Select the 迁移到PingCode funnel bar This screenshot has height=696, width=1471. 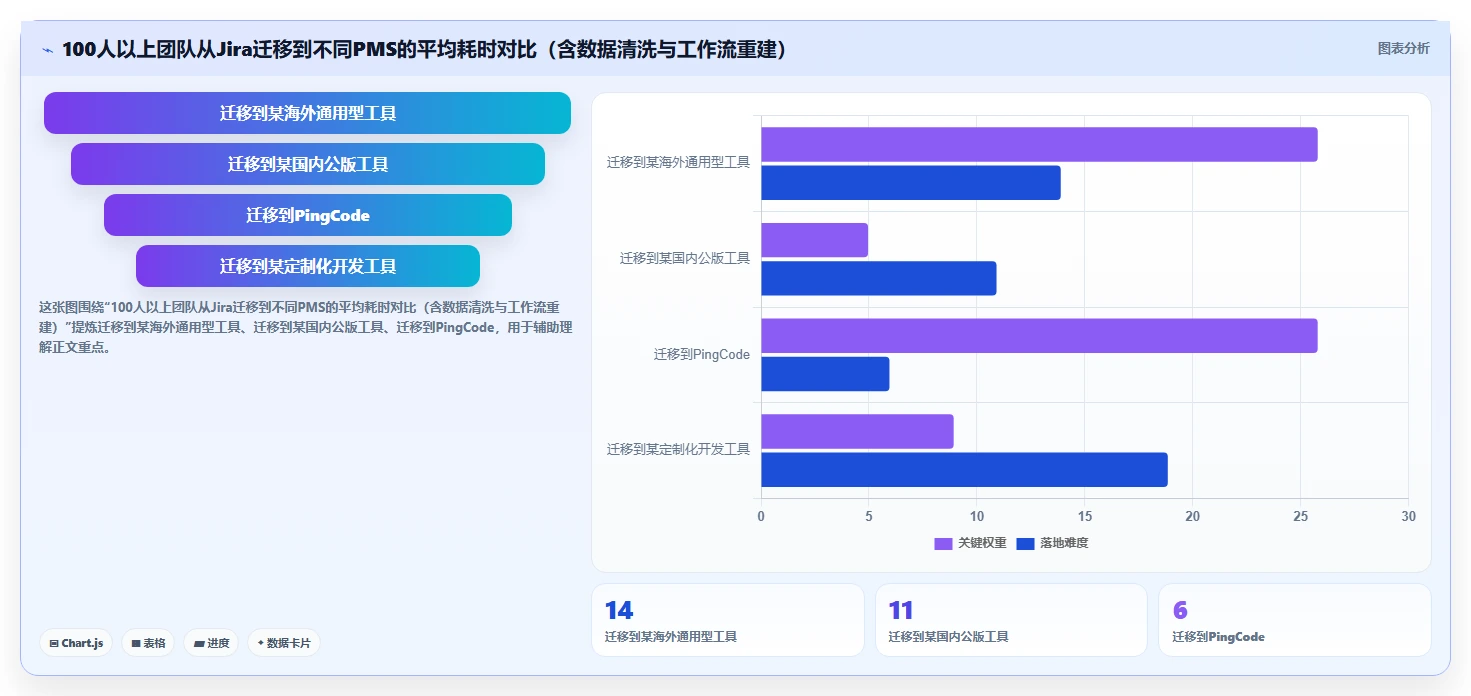coord(308,215)
